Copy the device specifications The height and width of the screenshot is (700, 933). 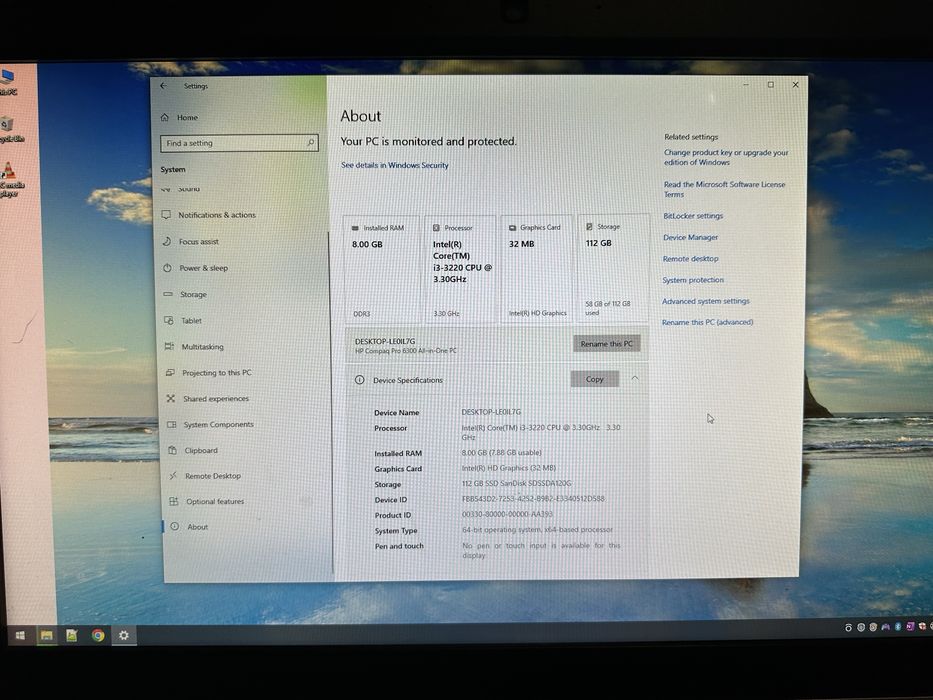point(594,379)
